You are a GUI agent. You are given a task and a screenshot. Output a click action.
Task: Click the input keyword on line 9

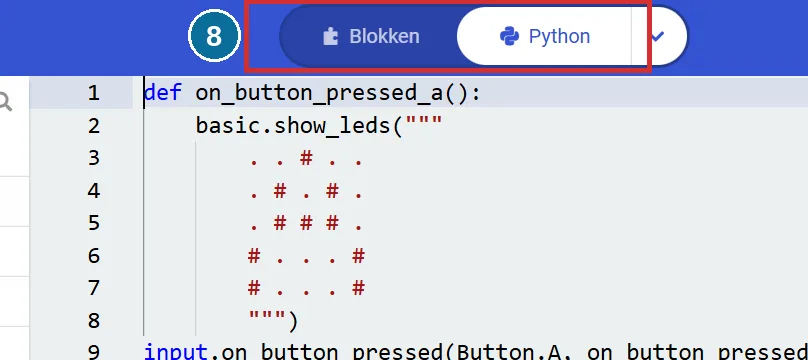point(176,353)
